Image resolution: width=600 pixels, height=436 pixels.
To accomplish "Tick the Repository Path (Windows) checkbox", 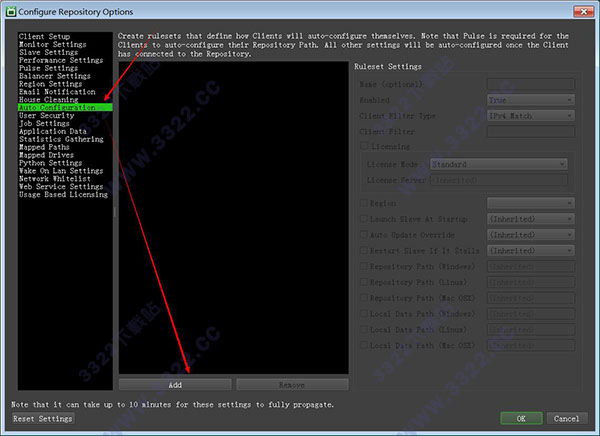I will pyautogui.click(x=363, y=267).
